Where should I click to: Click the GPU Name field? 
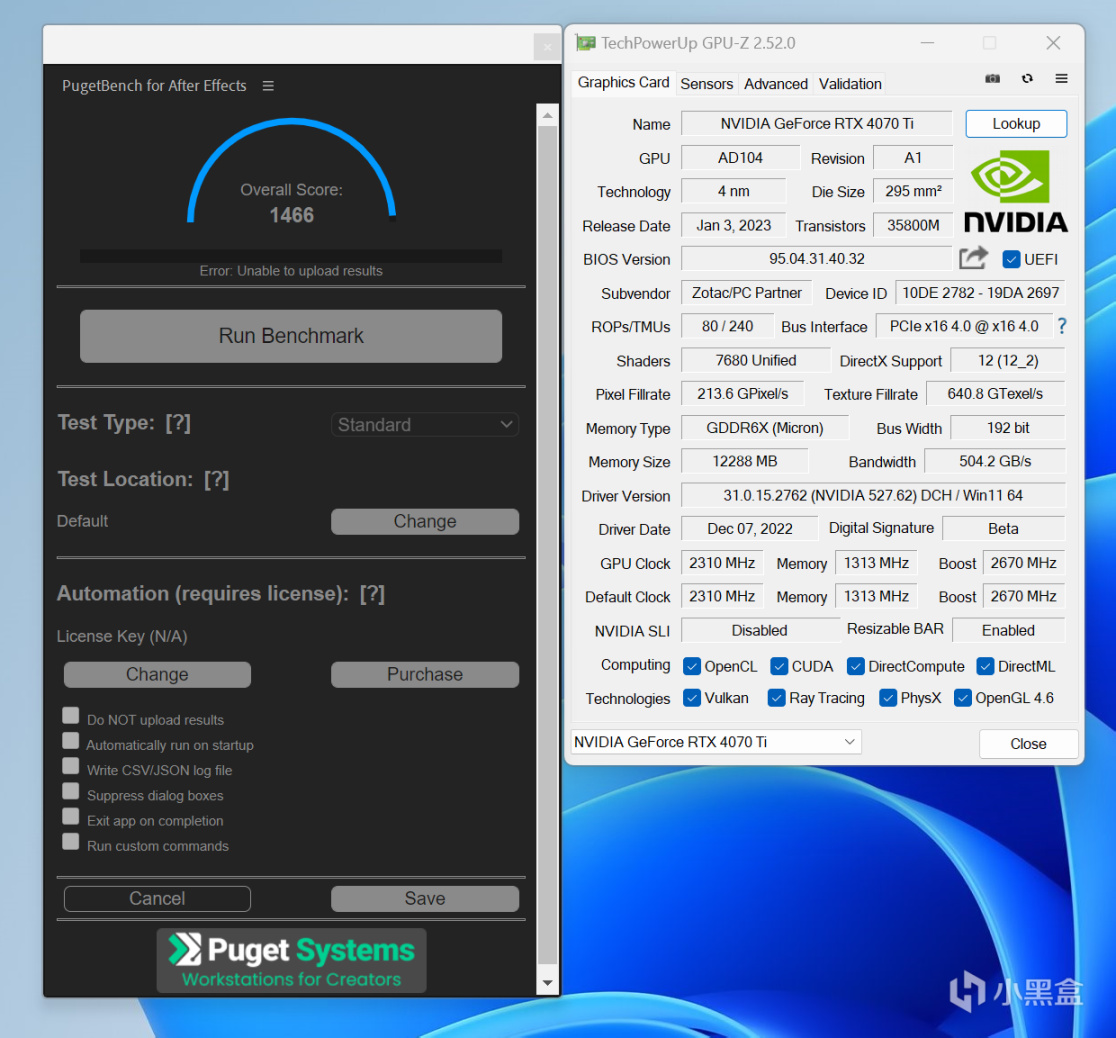pos(816,124)
